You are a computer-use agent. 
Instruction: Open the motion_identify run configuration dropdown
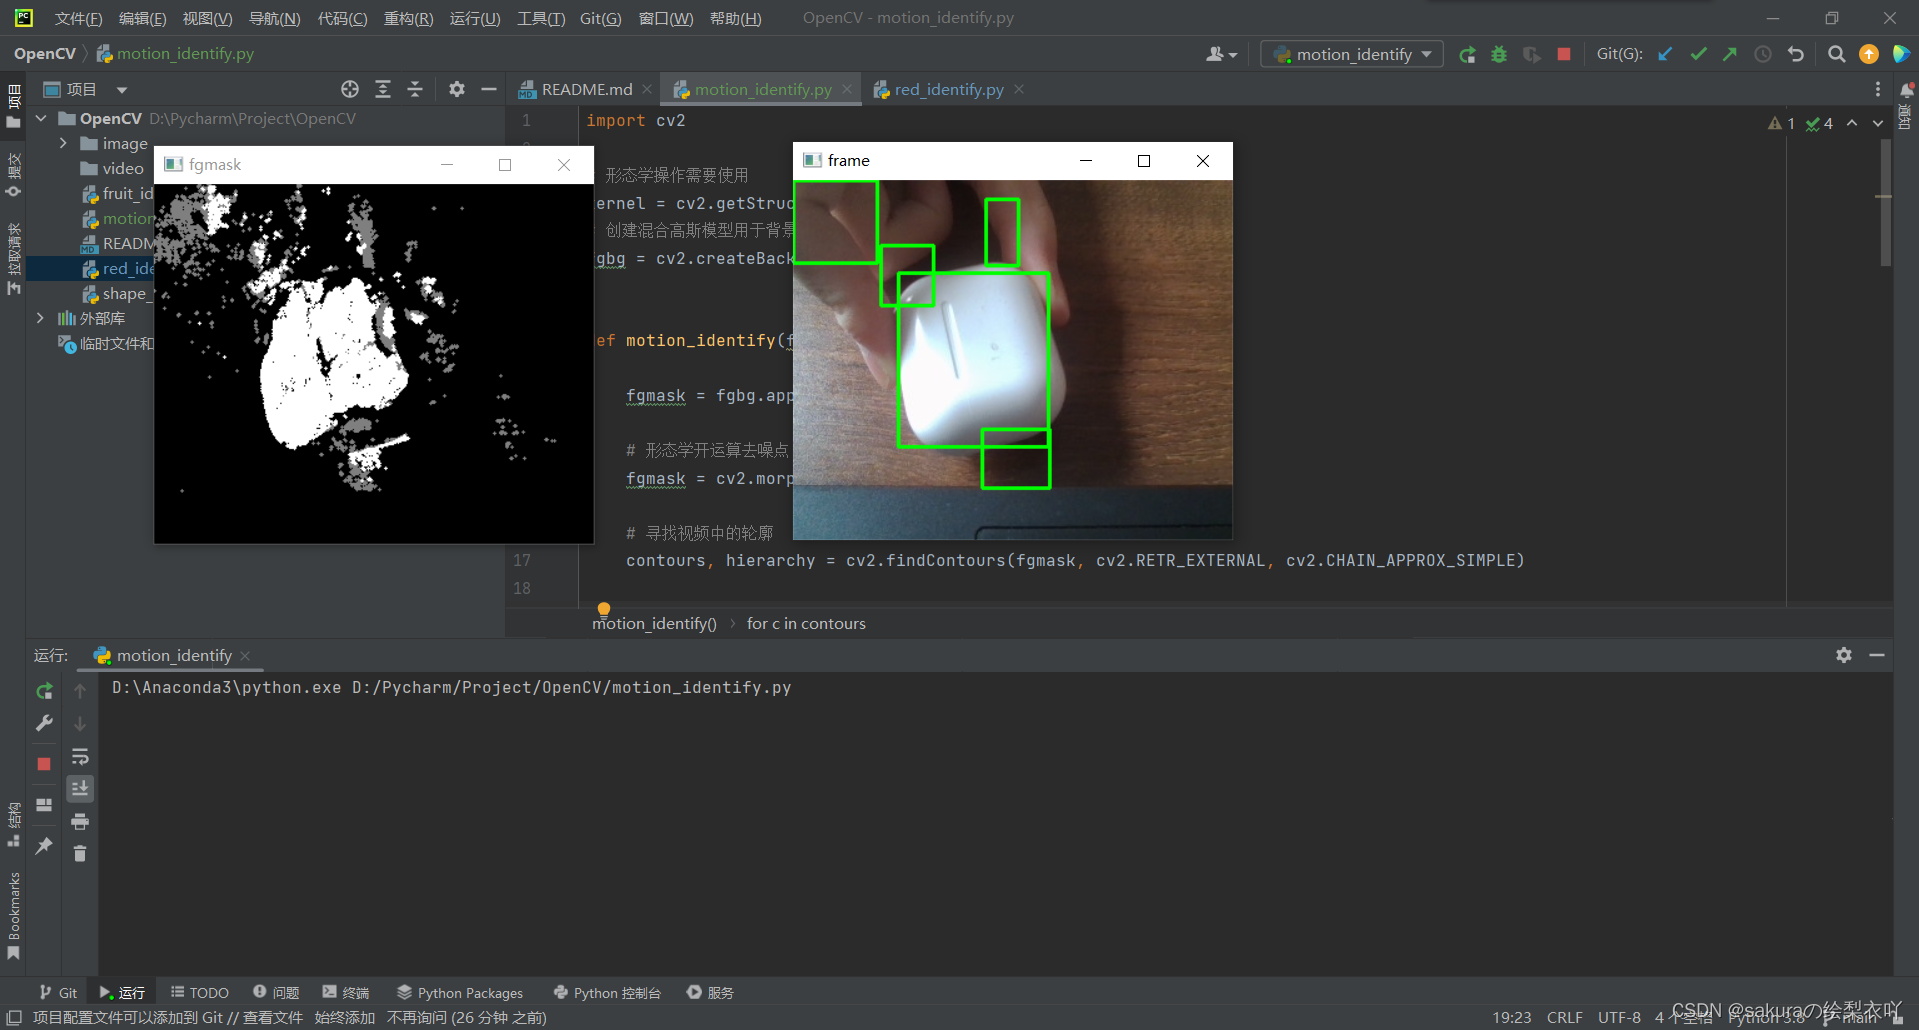[1351, 54]
